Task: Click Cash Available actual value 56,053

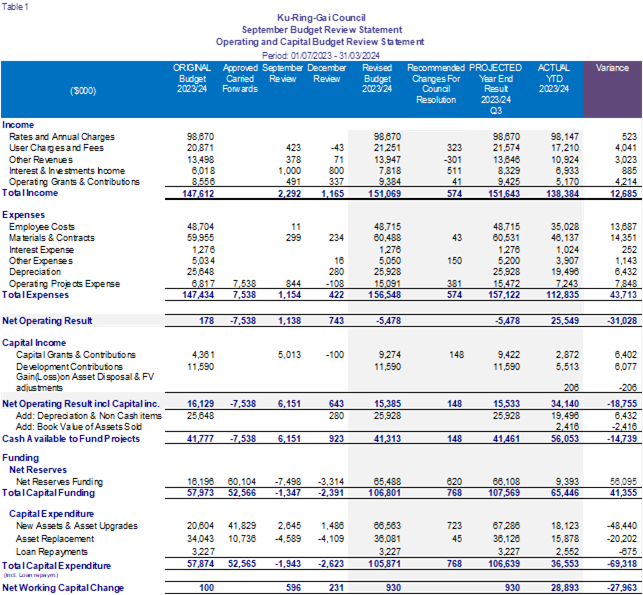Action: tap(565, 439)
